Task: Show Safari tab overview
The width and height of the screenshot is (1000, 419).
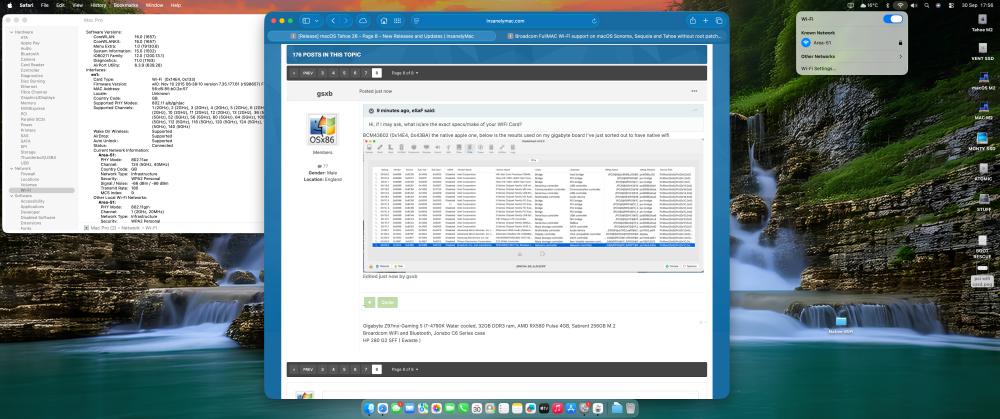Action: tap(719, 20)
